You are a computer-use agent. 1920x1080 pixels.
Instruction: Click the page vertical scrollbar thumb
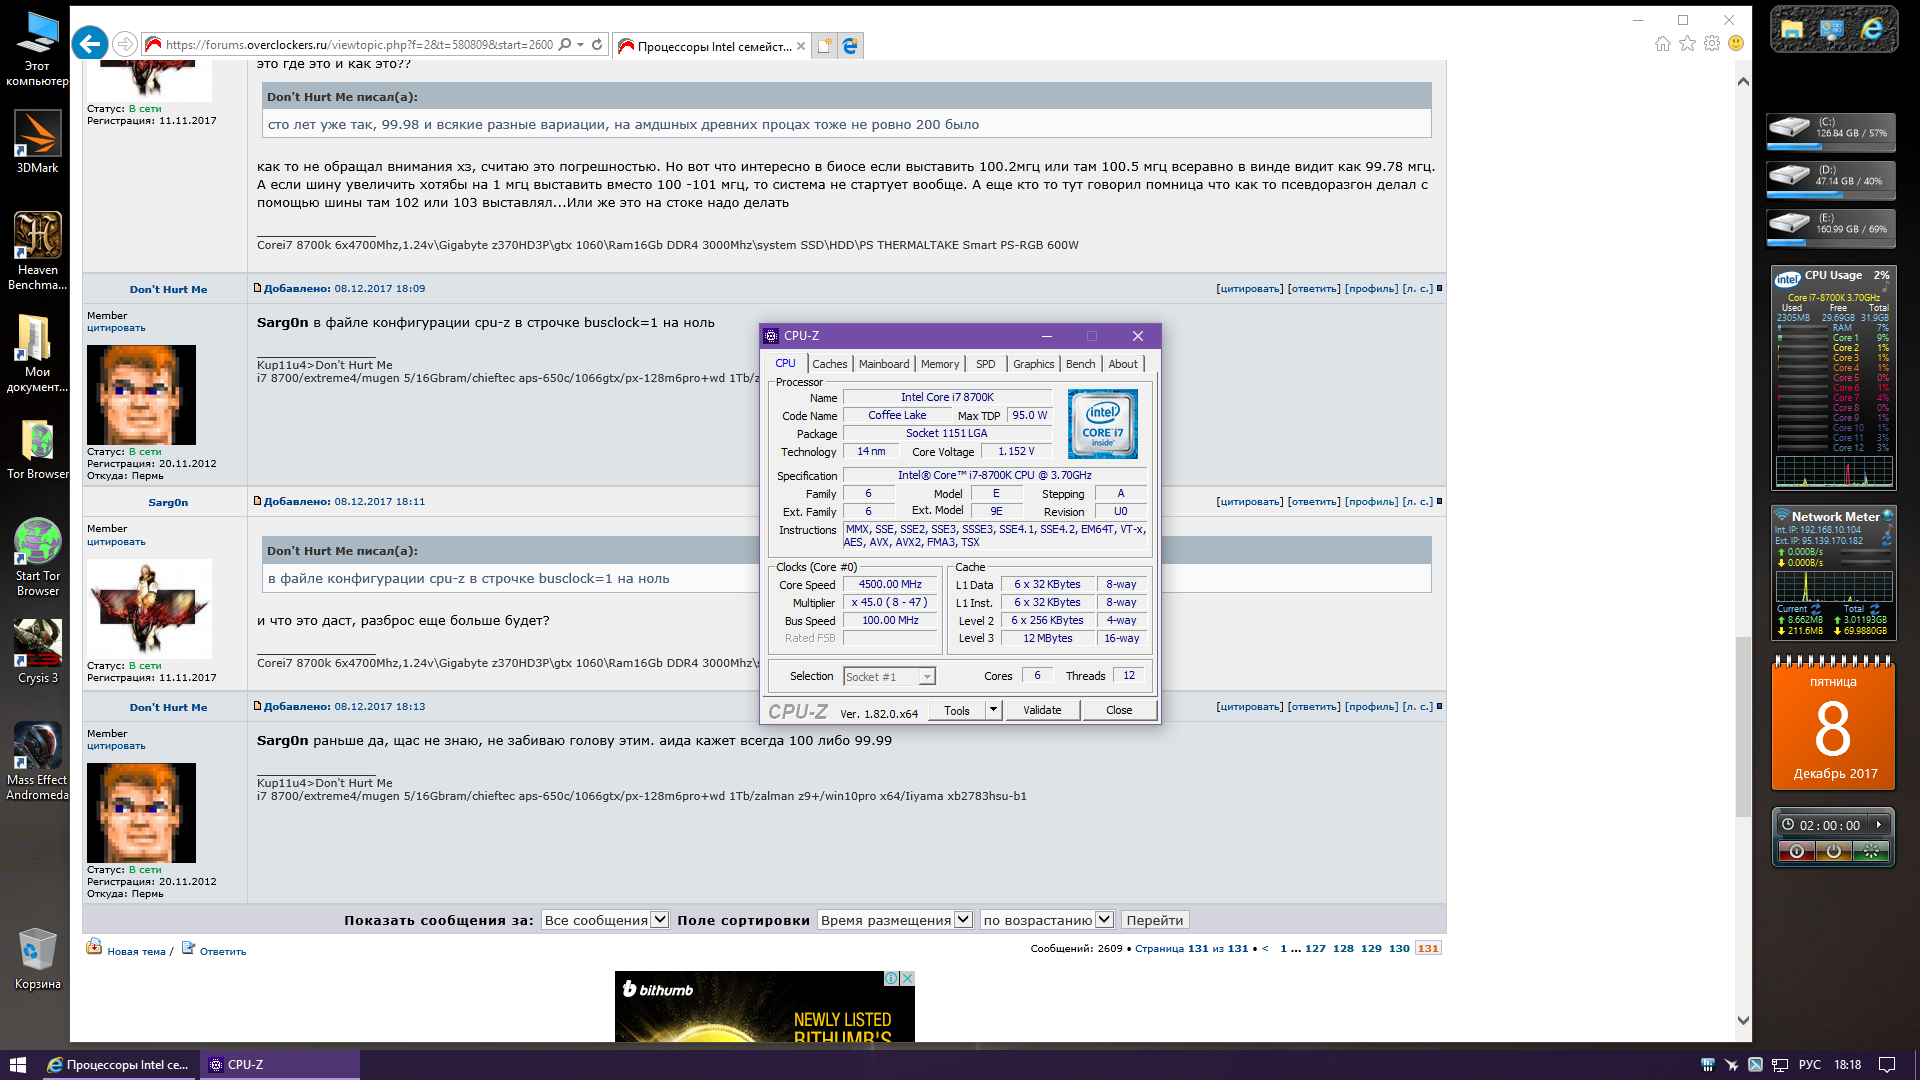point(1743,725)
